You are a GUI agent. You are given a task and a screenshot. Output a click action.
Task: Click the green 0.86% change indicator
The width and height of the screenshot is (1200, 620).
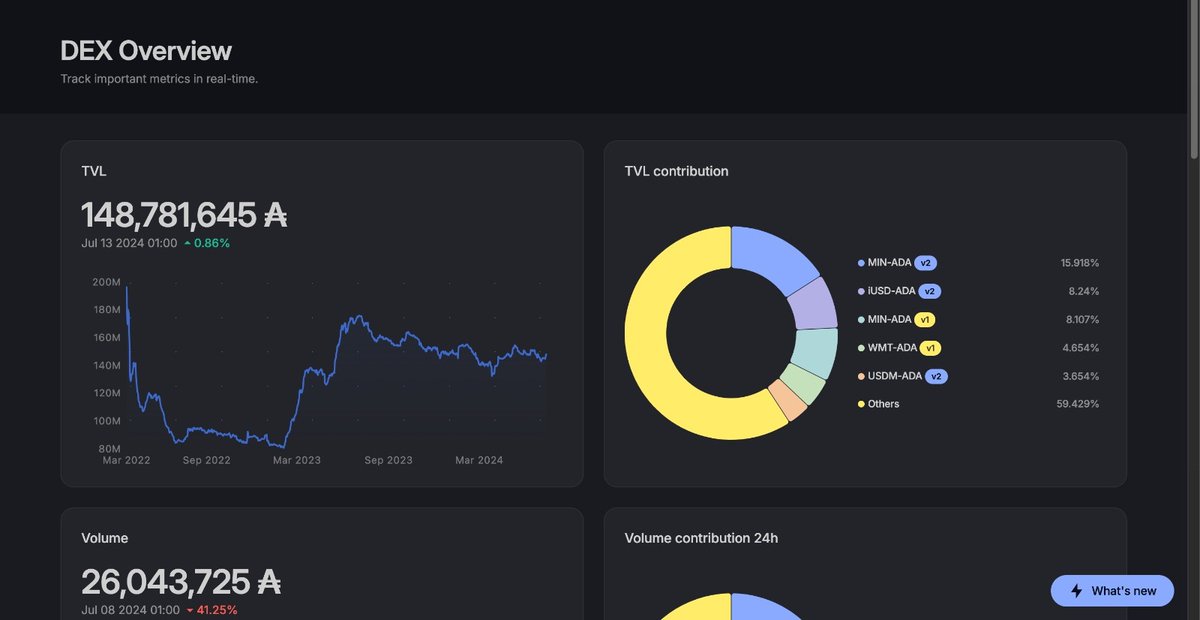tap(207, 243)
